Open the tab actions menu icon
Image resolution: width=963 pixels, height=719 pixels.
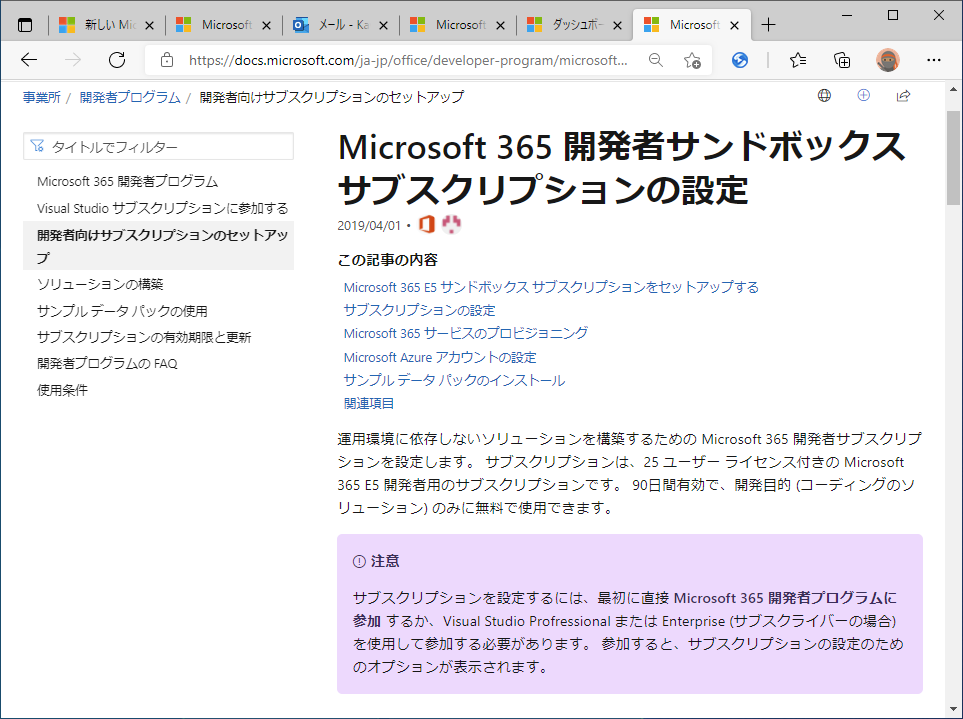[x=25, y=25]
